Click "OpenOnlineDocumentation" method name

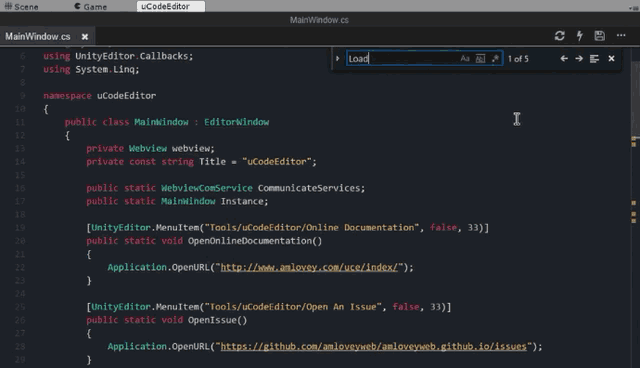tap(251, 241)
